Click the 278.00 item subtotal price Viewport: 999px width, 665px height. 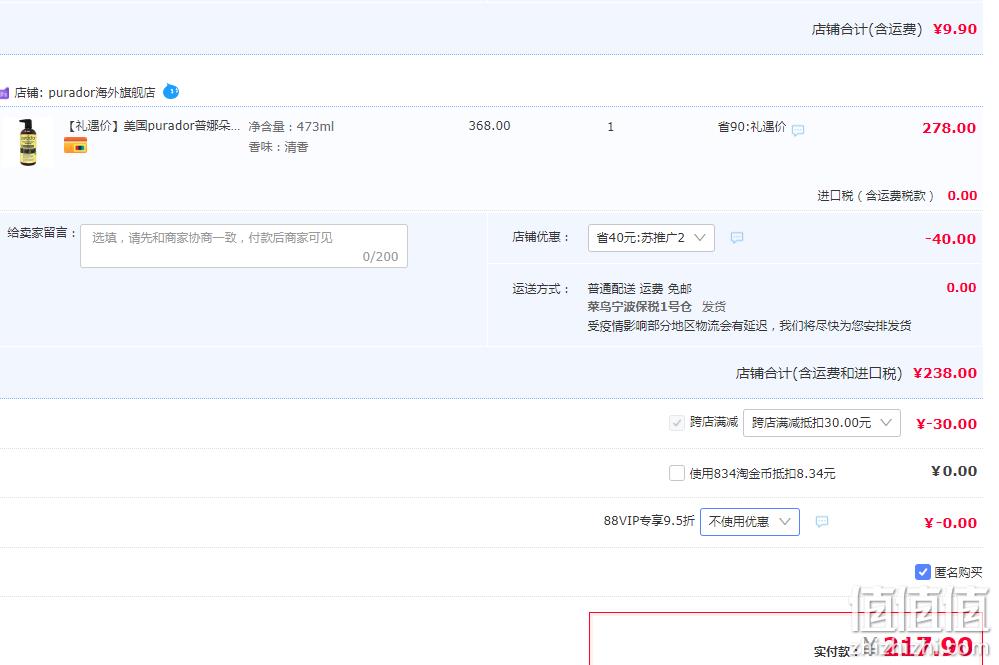coord(949,128)
